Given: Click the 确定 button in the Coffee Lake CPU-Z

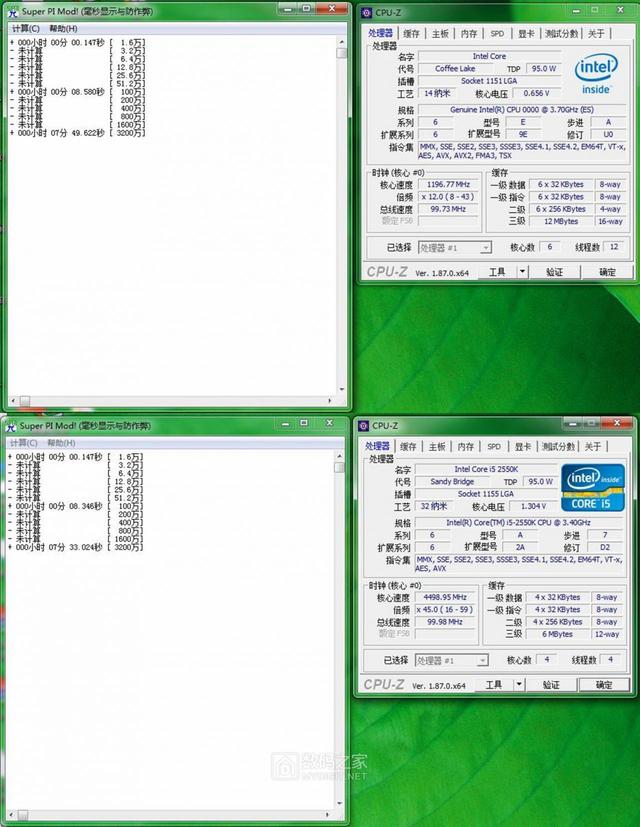Looking at the screenshot, I should pos(607,272).
